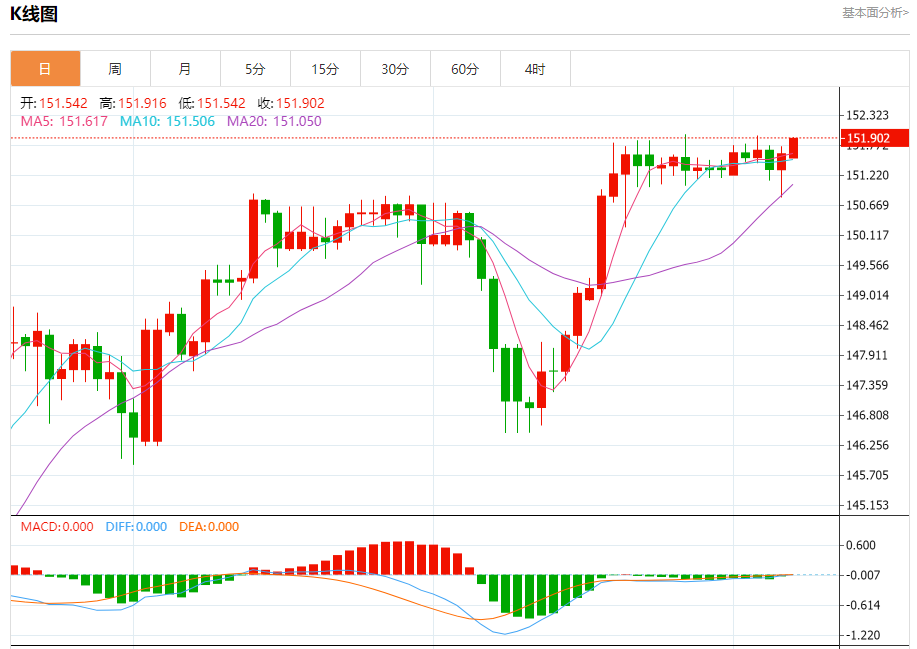The width and height of the screenshot is (917, 649).
Task: Click the 146.256 price axis label
Action: (867, 446)
